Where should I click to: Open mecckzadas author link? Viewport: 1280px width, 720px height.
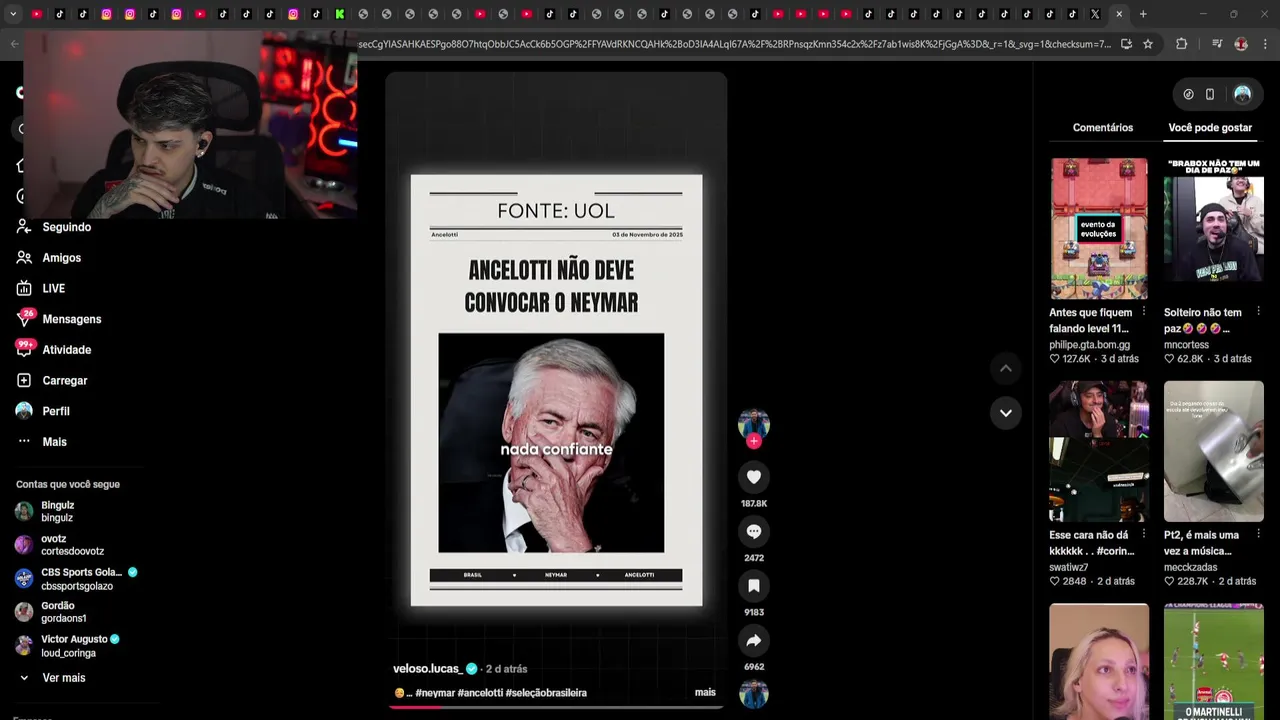pos(1190,567)
